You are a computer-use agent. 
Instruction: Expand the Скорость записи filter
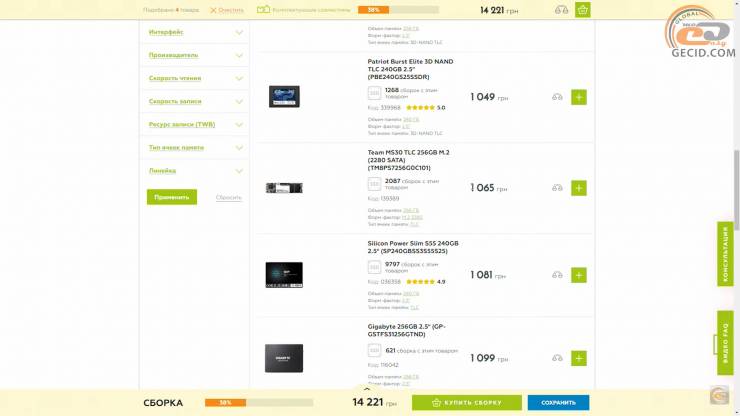click(195, 102)
